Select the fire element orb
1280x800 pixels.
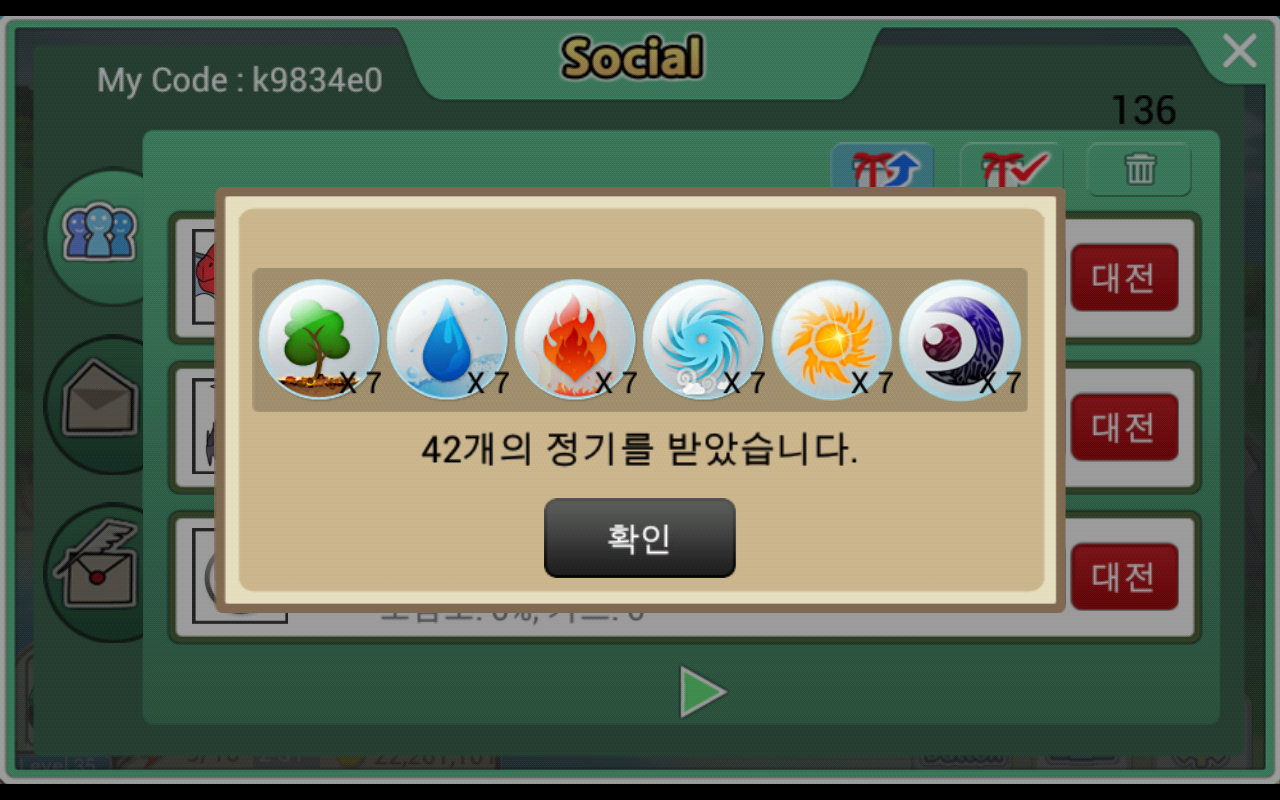(575, 339)
